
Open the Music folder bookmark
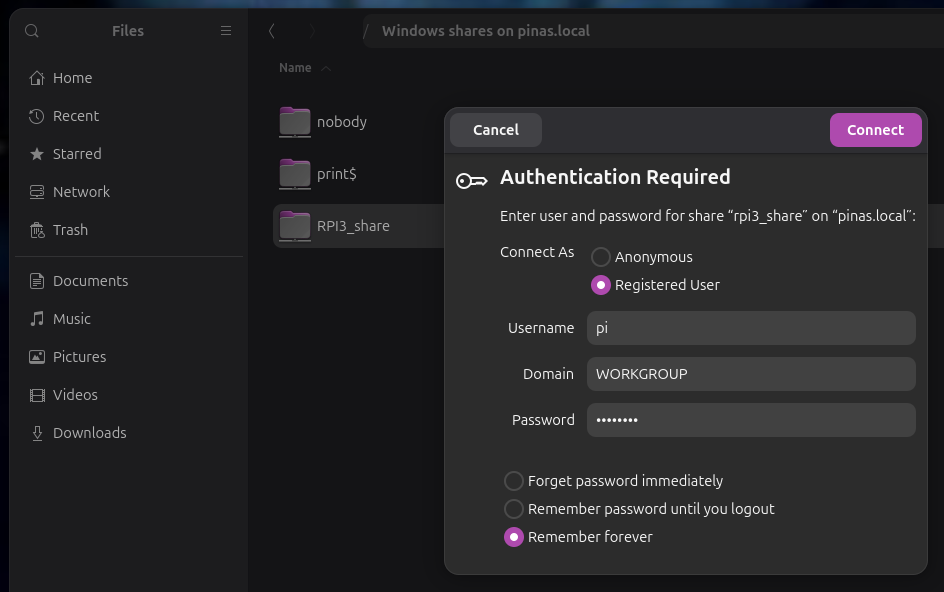pyautogui.click(x=129, y=319)
